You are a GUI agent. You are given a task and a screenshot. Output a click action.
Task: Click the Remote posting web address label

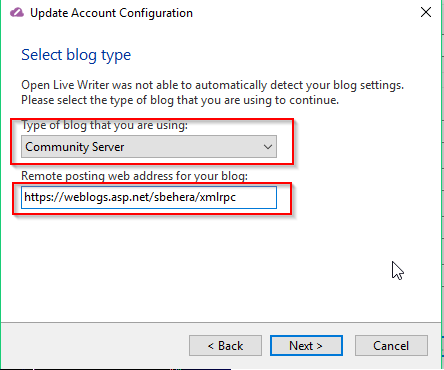point(135,176)
